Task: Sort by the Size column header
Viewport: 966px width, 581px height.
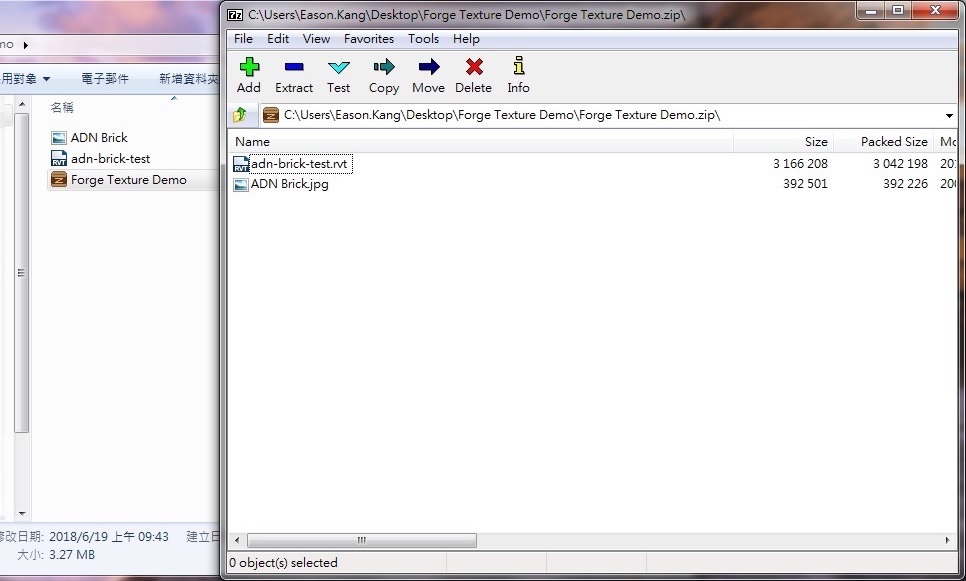Action: tap(783, 142)
